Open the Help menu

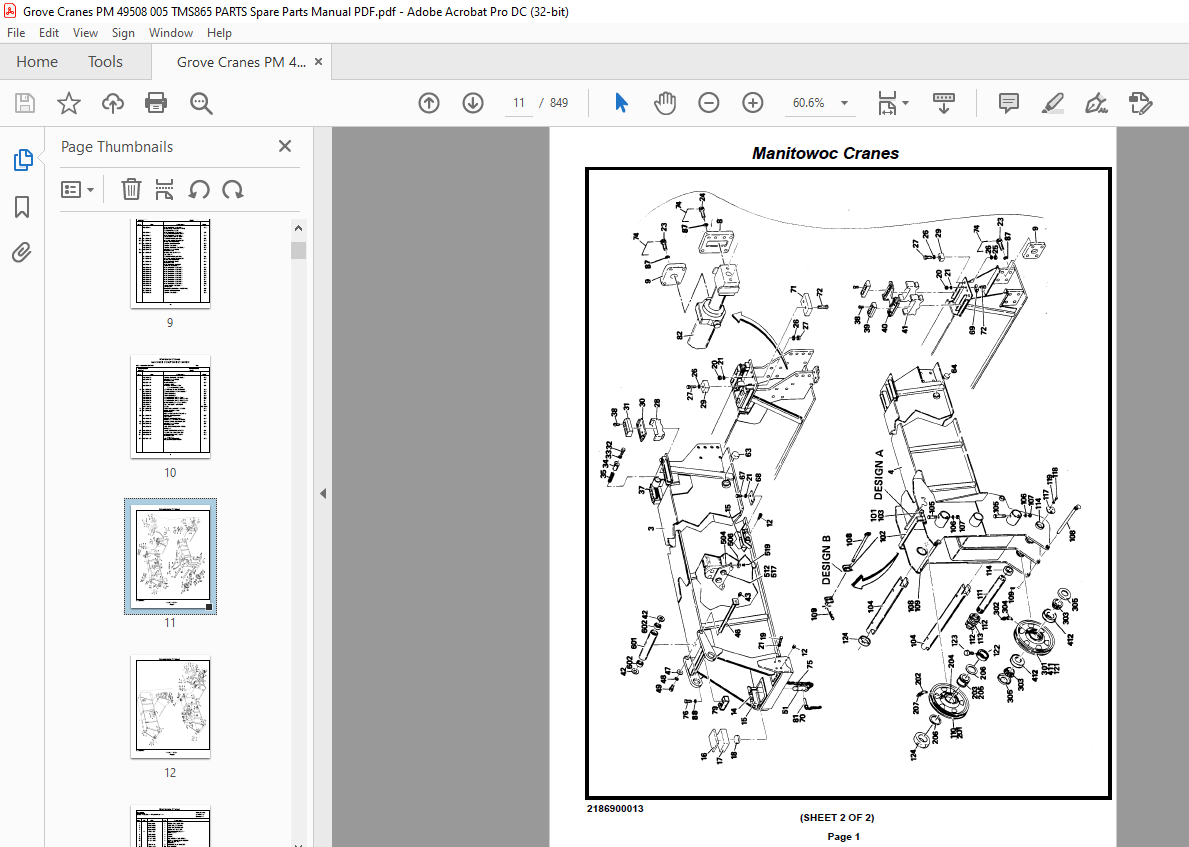219,33
